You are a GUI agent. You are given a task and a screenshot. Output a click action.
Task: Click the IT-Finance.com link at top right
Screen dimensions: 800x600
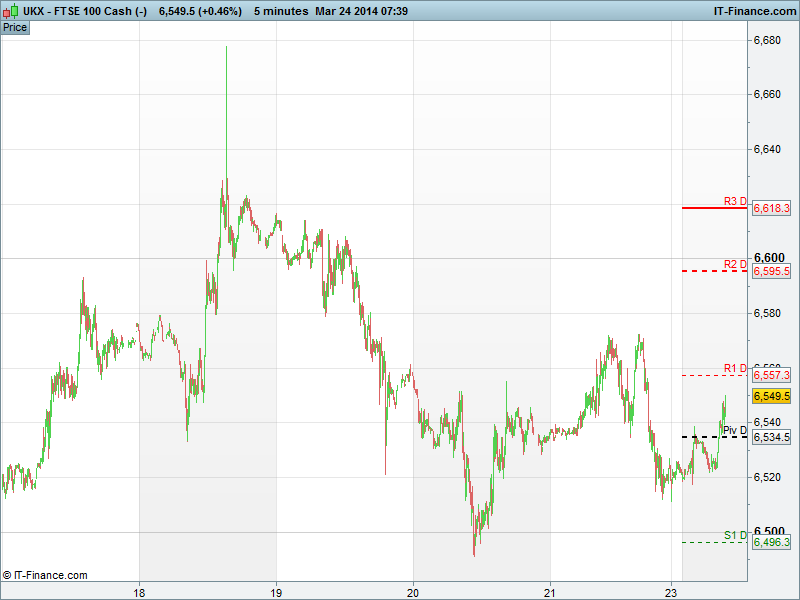pos(753,11)
